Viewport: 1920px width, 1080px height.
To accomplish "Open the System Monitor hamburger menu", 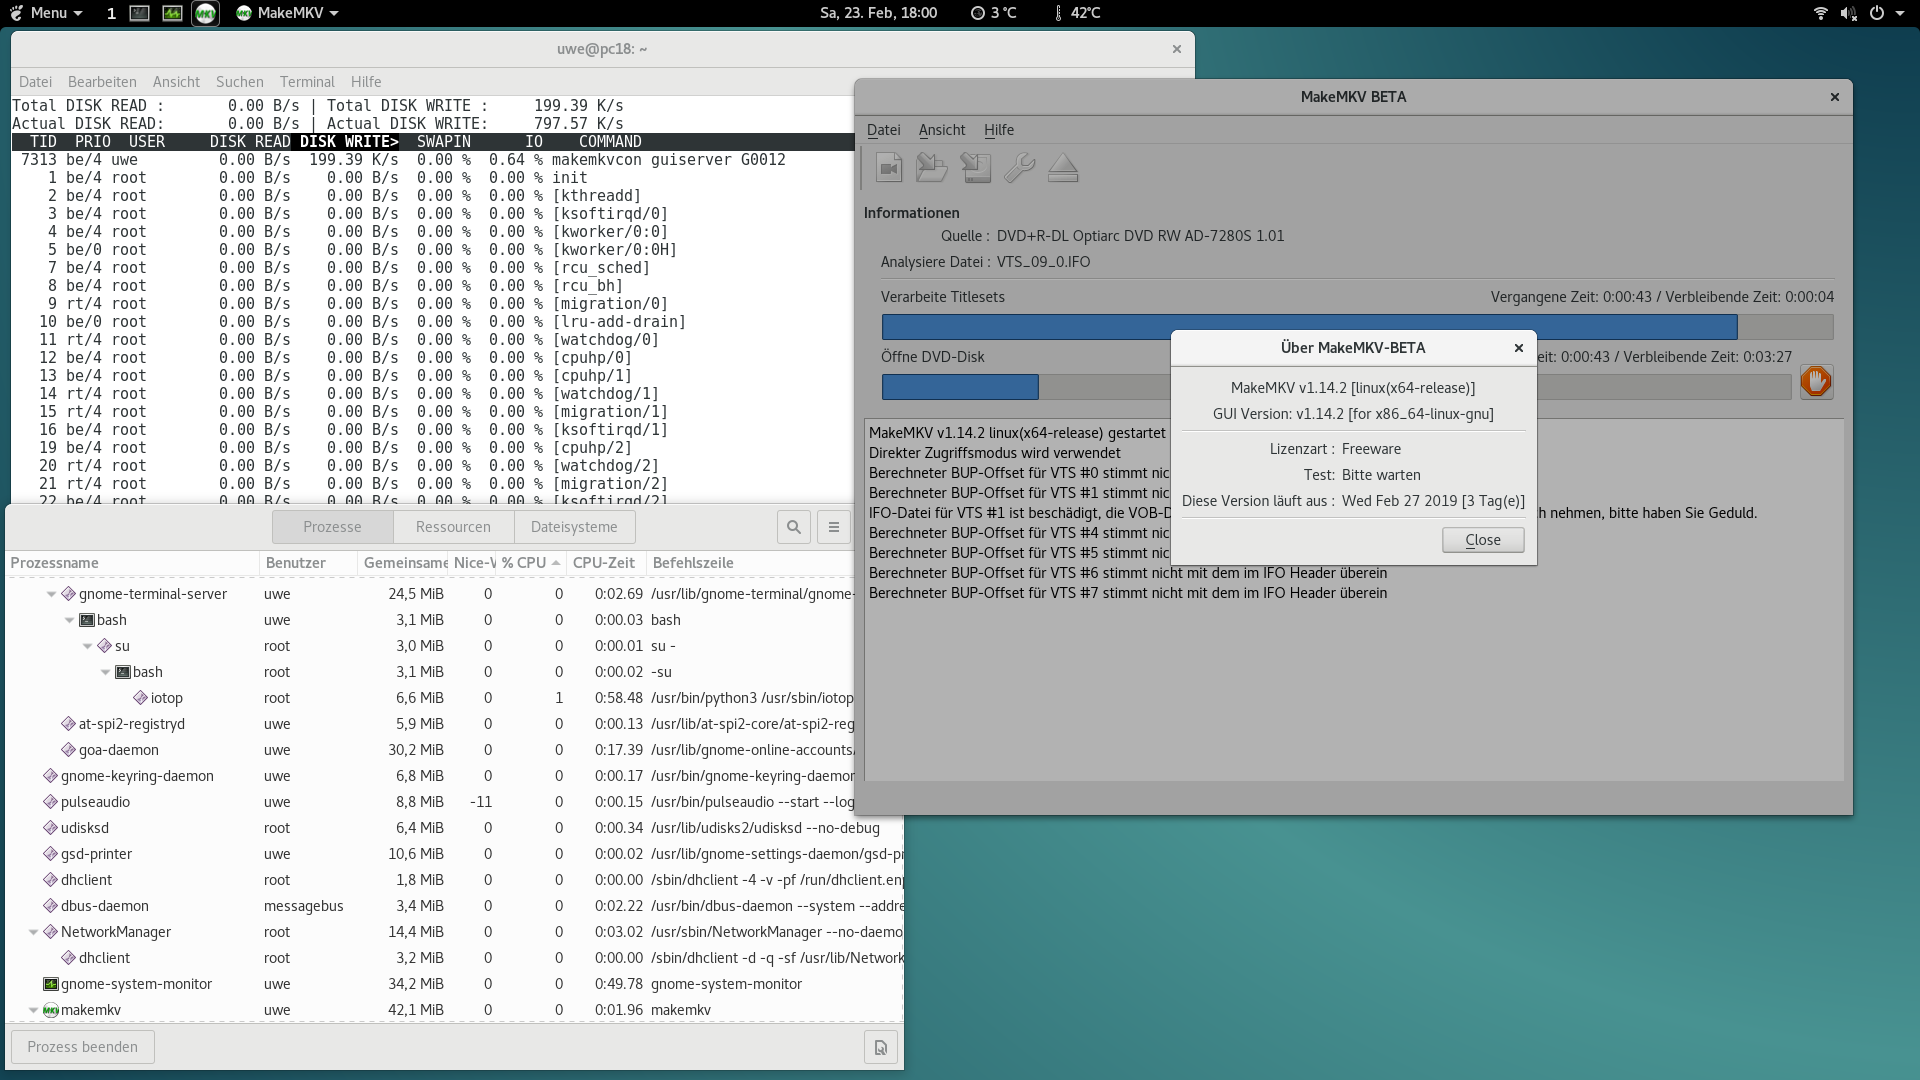I will (x=834, y=527).
